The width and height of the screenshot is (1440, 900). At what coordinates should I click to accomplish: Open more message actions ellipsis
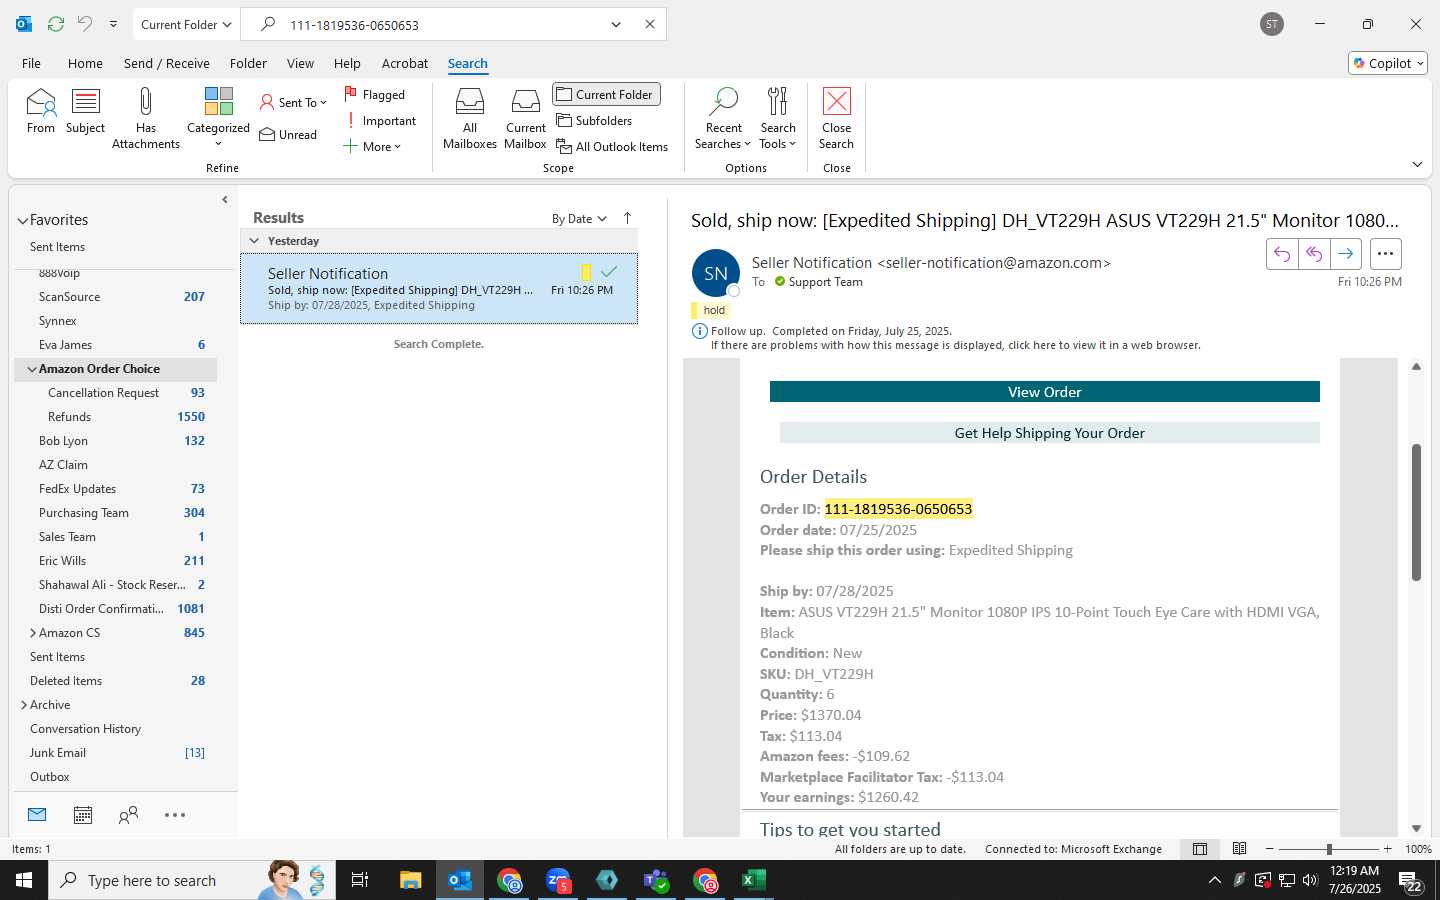coord(1385,254)
